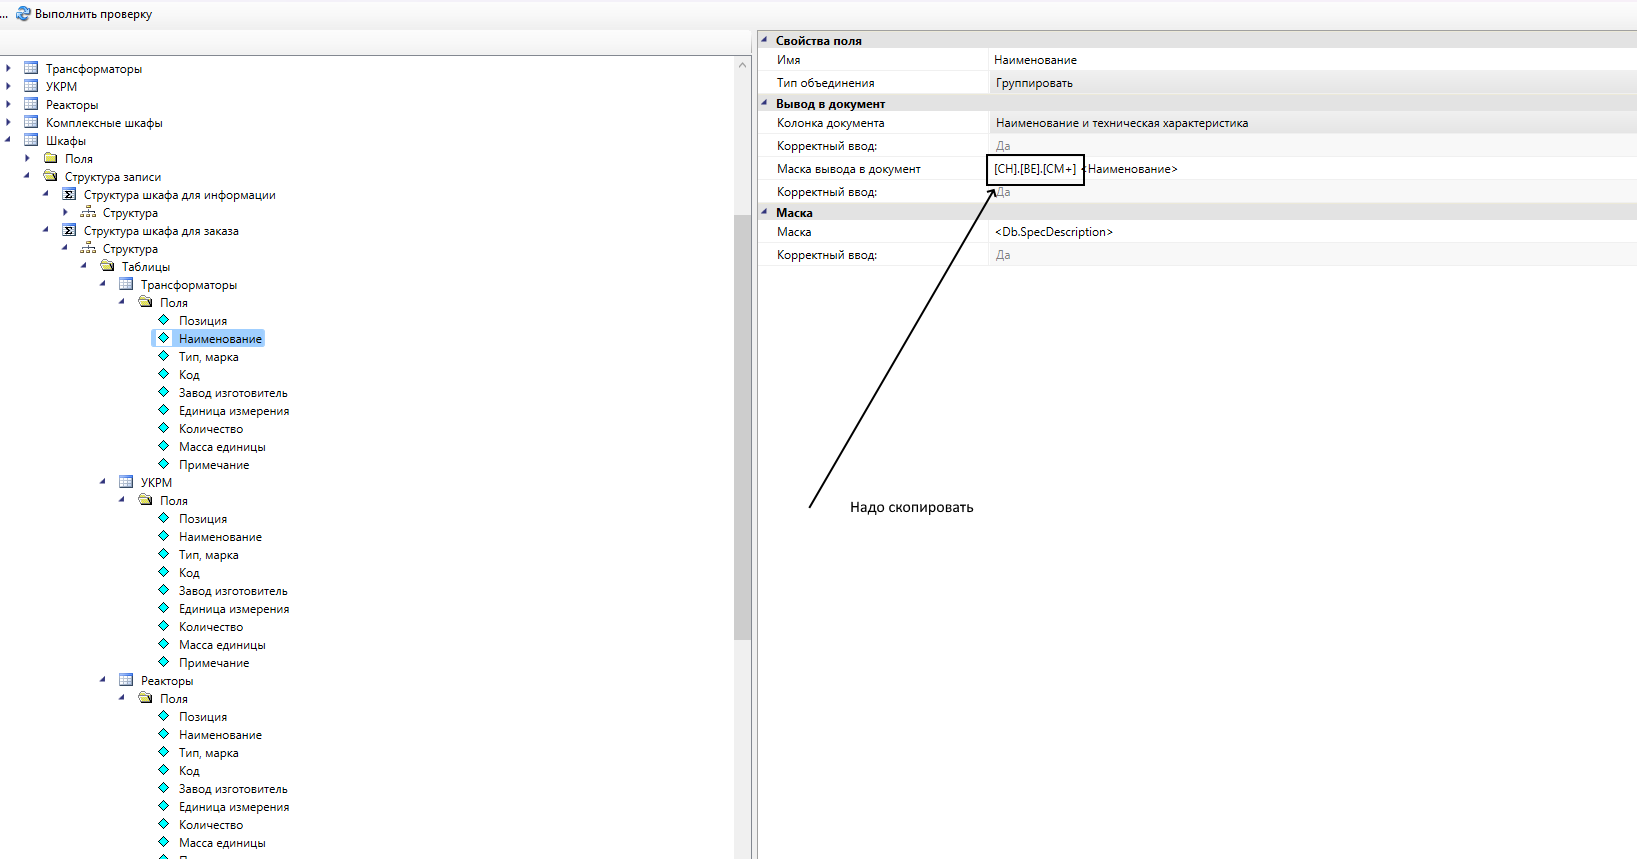Click sigma icon of Структура шкафа для заказа
Screen dimensions: 1637x859
(x=69, y=231)
